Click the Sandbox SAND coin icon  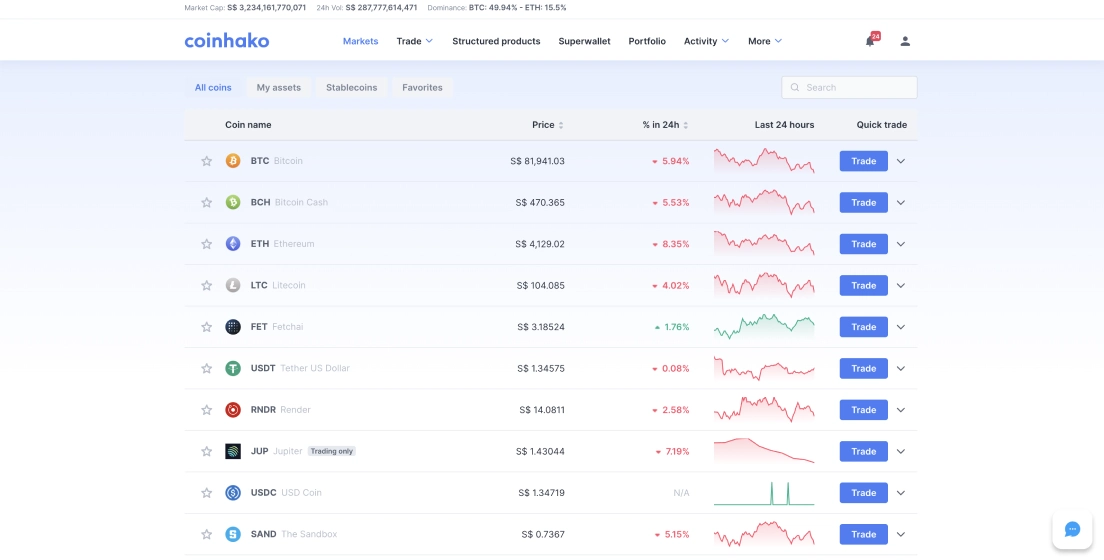(233, 535)
